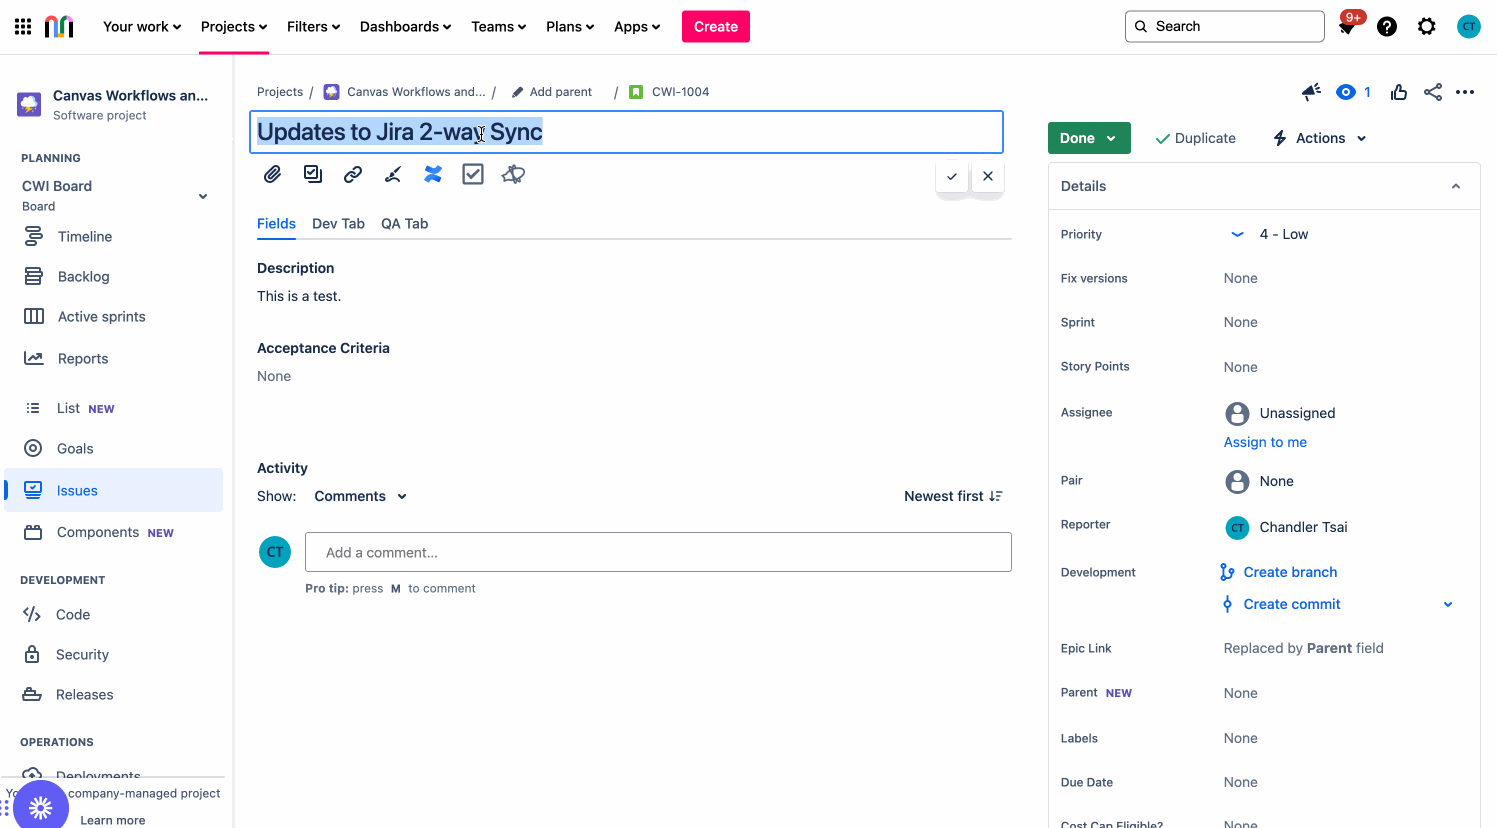
Task: Click the Add a comment field
Action: [x=658, y=552]
